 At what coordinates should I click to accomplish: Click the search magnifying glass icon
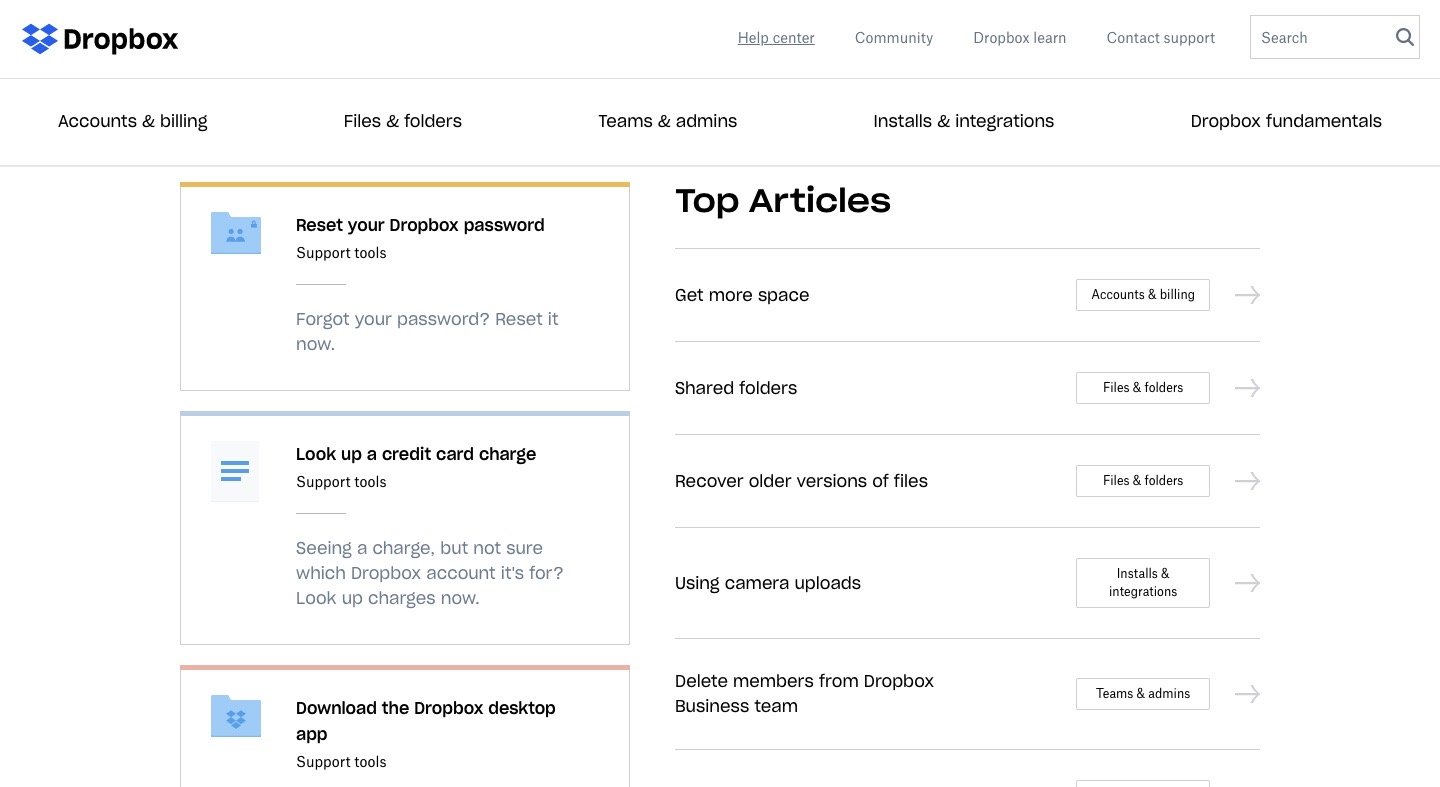pyautogui.click(x=1404, y=38)
